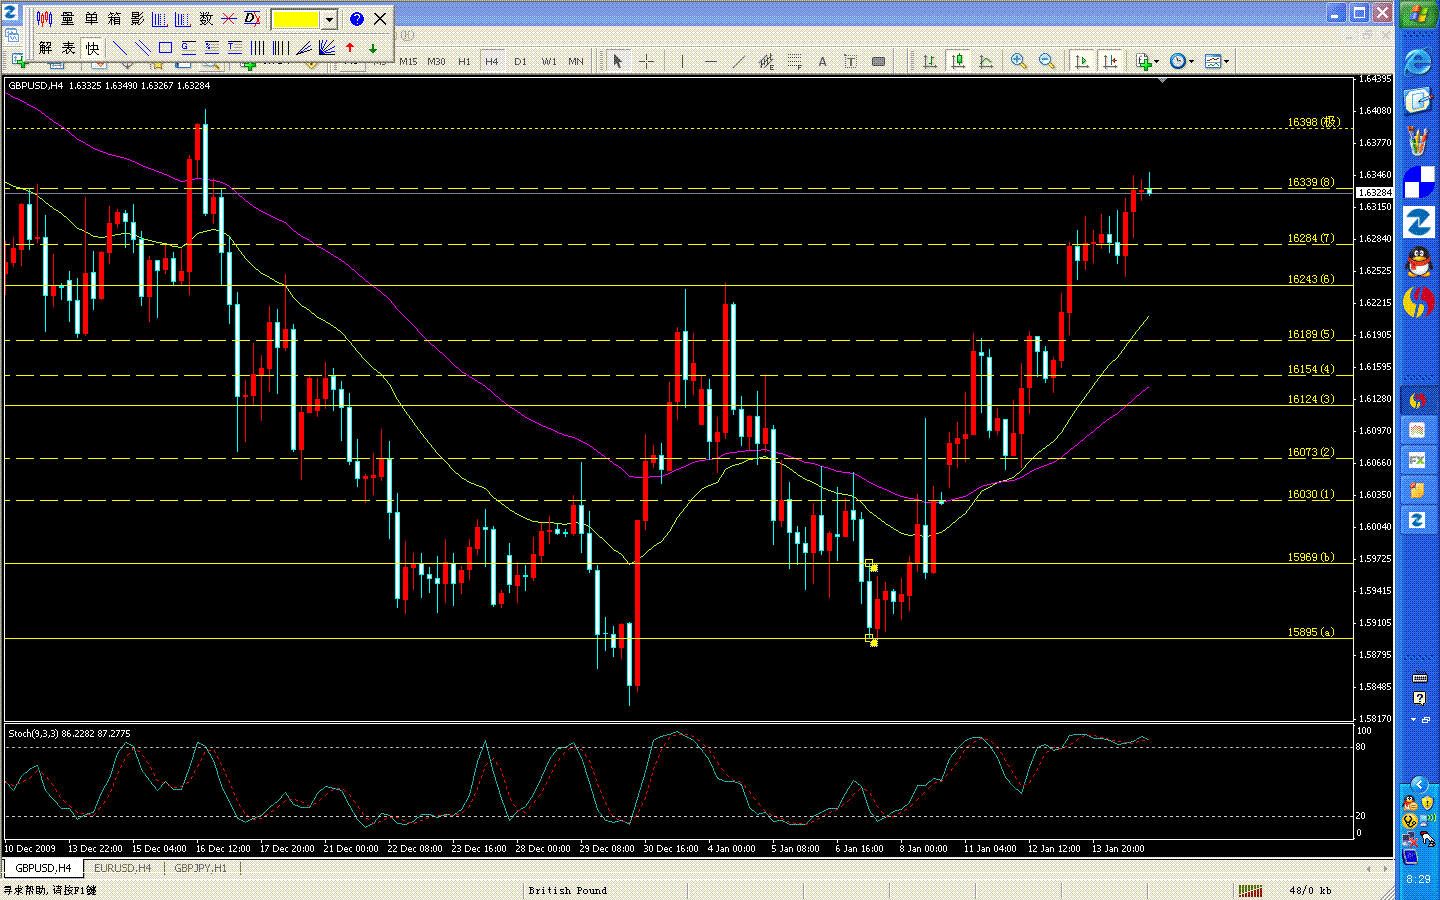Open the color combo dropdown arrow

(329, 19)
